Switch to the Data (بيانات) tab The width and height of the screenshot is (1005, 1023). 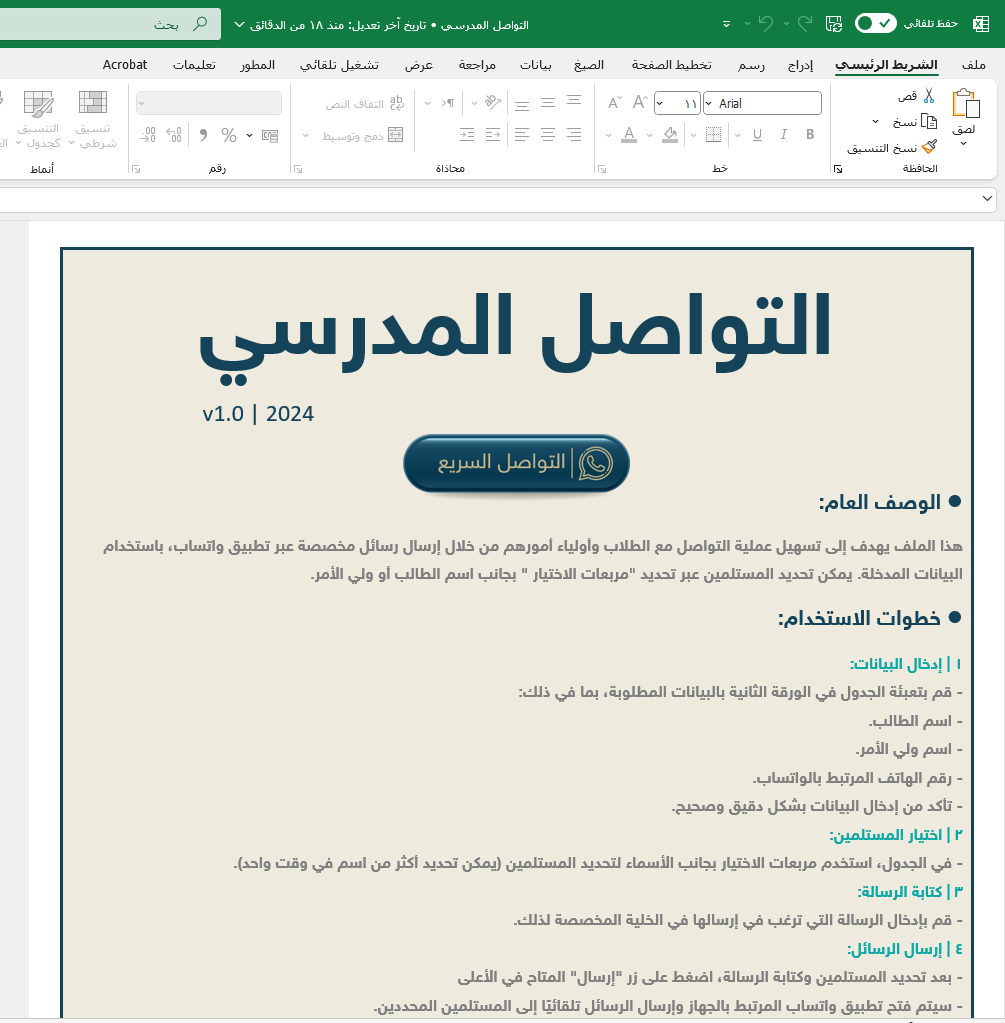click(535, 65)
